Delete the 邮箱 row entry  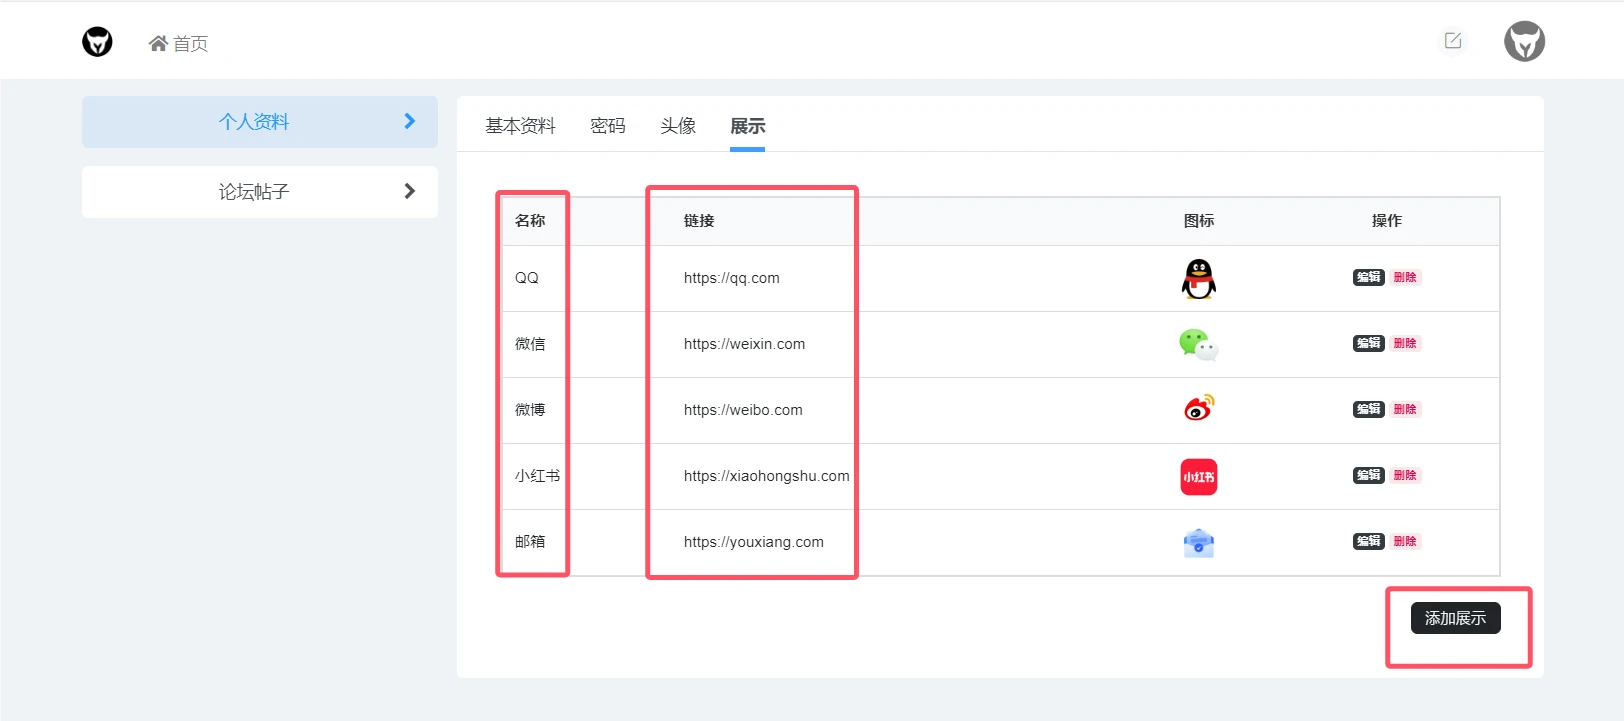tap(1405, 542)
